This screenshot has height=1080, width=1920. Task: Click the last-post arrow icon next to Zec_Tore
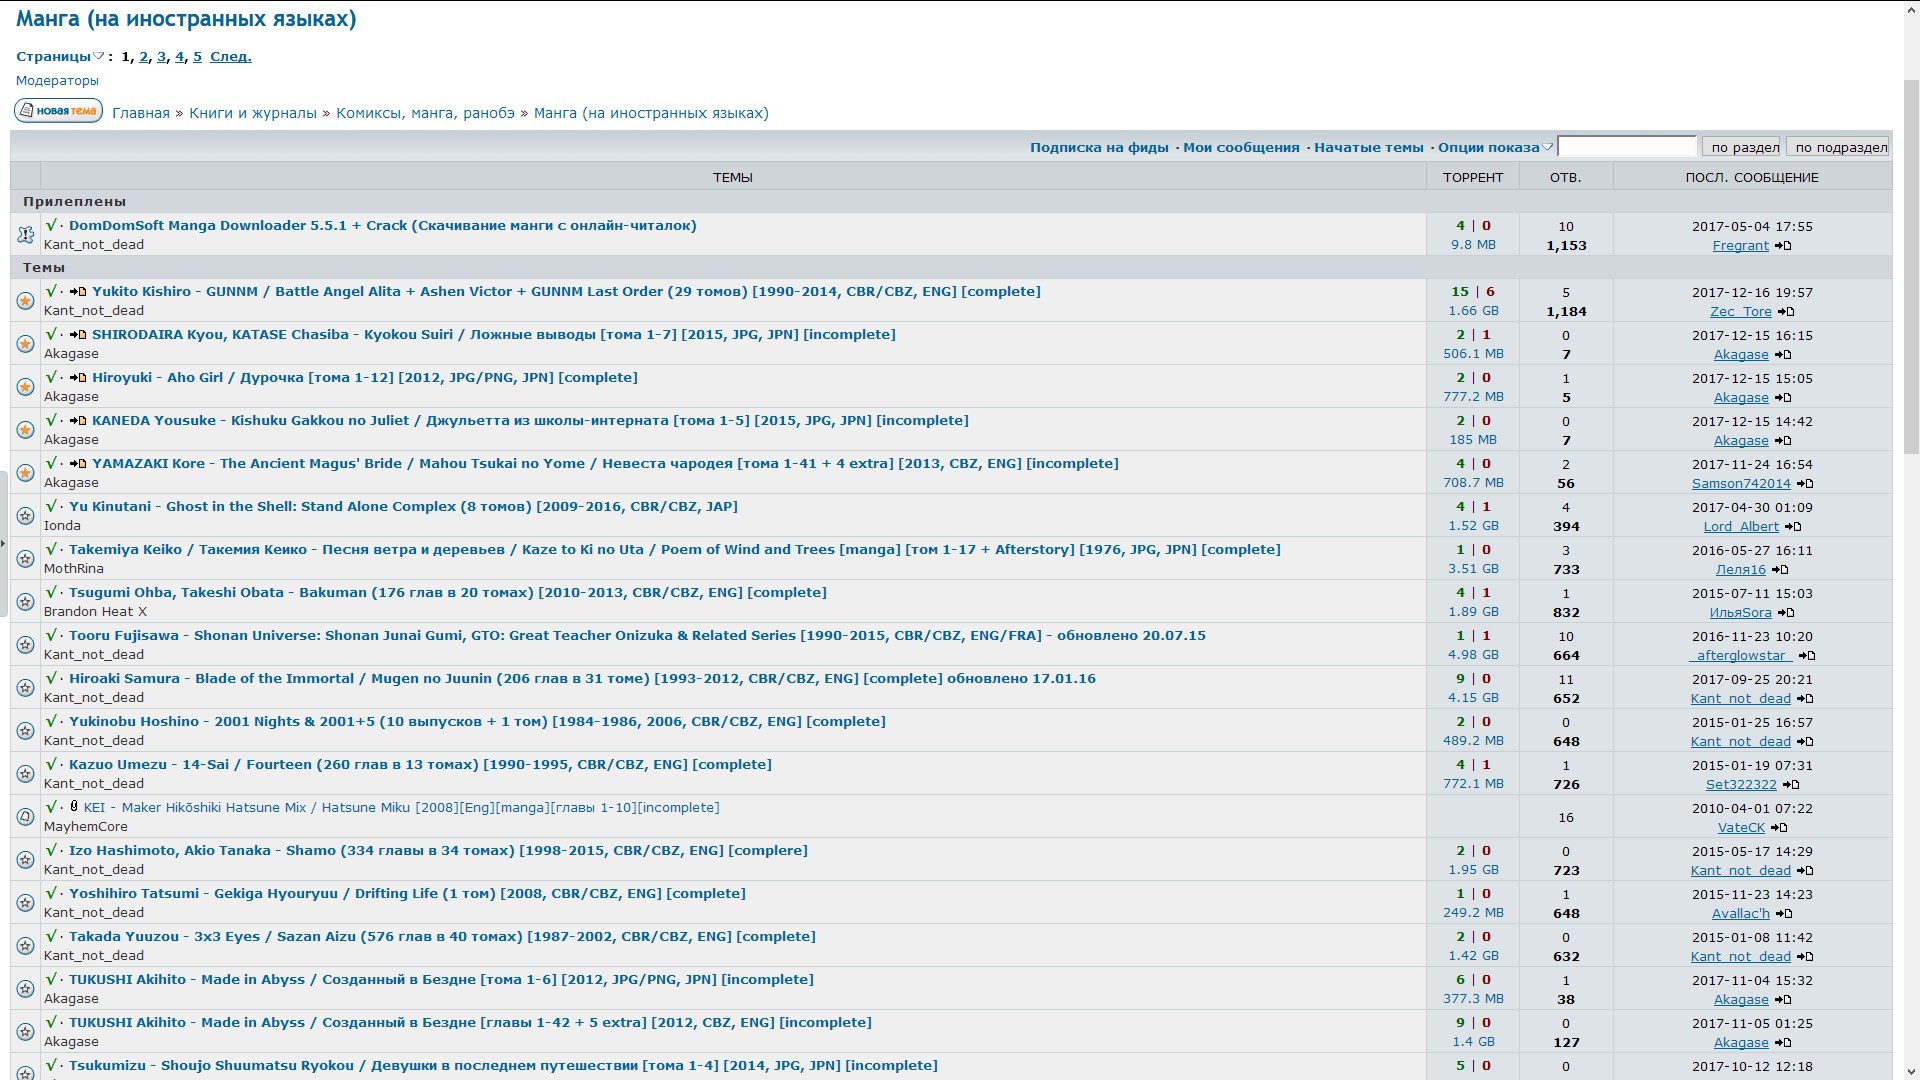click(x=1786, y=312)
